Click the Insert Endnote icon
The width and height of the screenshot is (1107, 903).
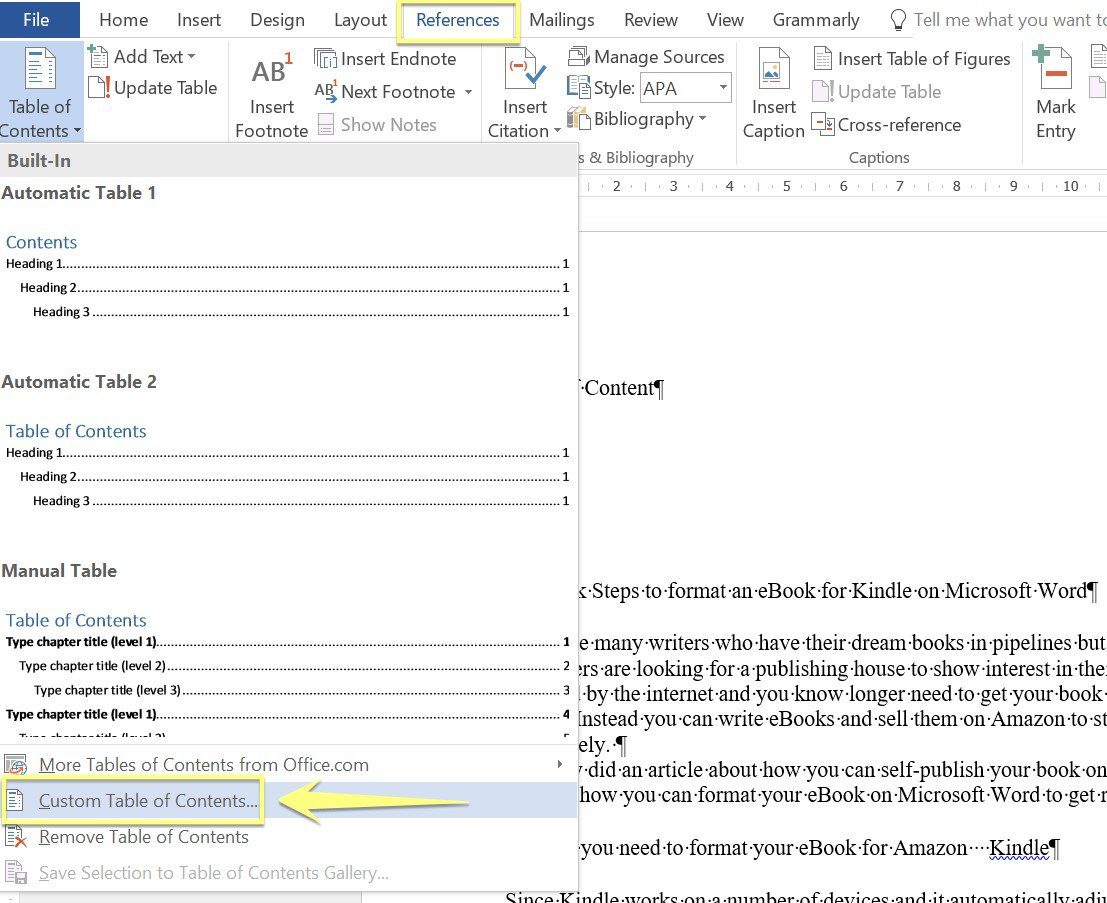[326, 59]
